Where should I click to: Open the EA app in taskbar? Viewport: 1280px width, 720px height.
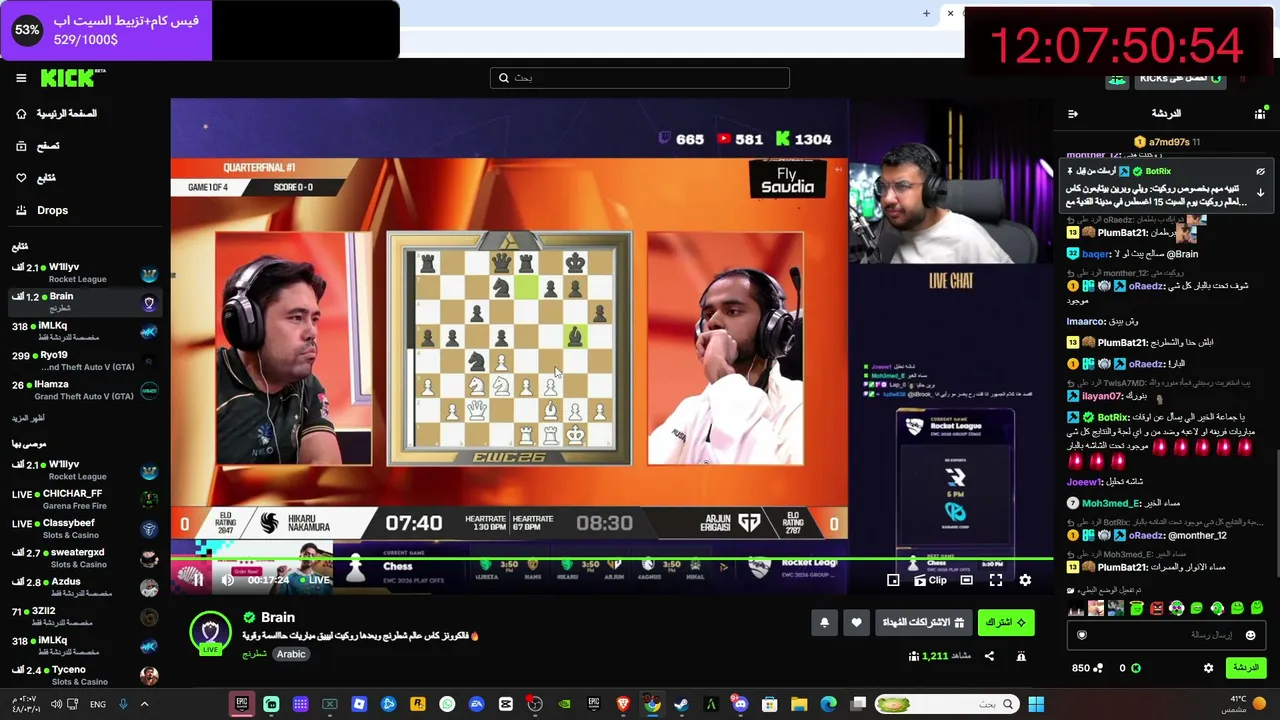476,704
